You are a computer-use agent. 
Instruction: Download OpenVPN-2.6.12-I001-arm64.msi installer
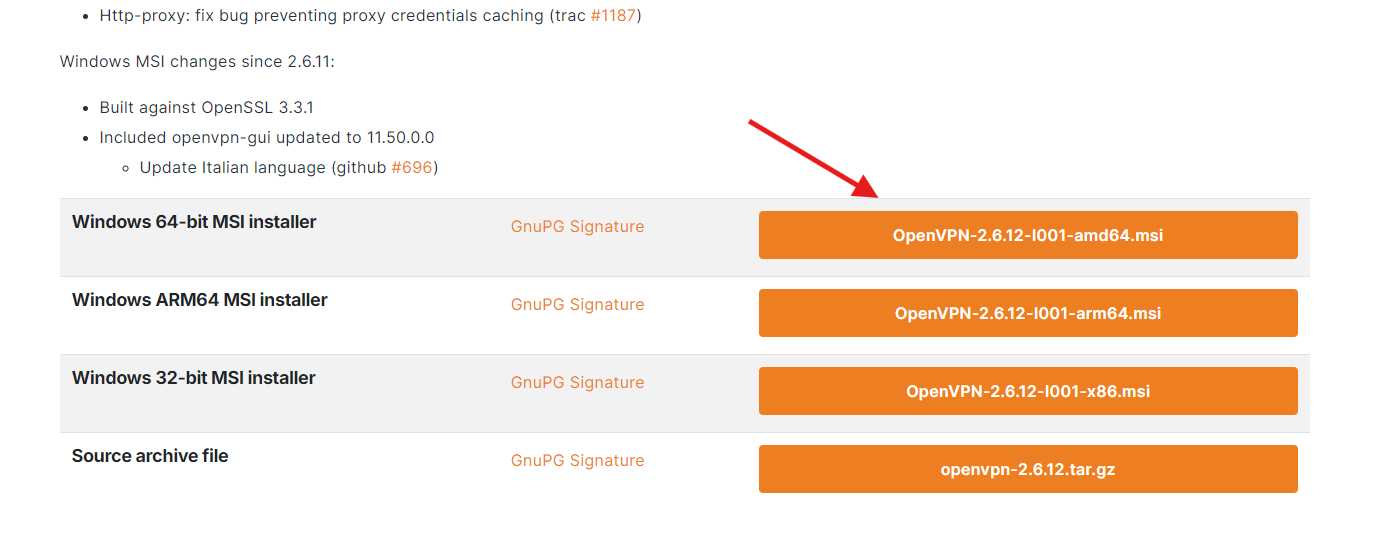(x=1028, y=313)
